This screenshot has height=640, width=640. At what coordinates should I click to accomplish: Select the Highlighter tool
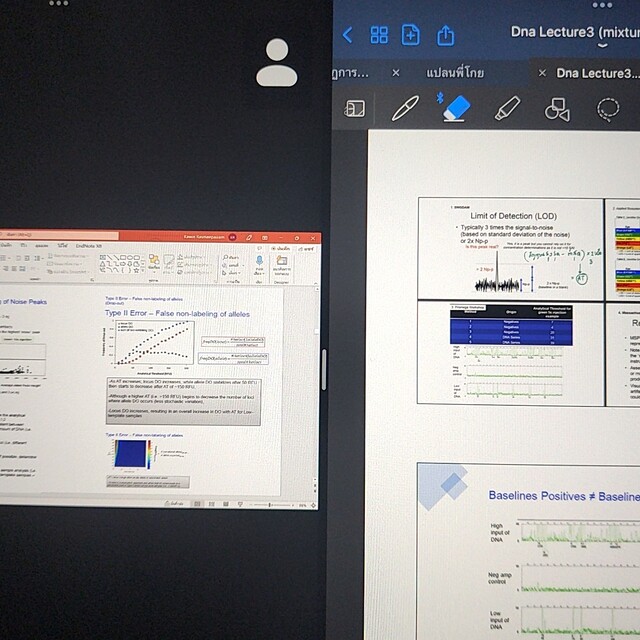coord(507,108)
